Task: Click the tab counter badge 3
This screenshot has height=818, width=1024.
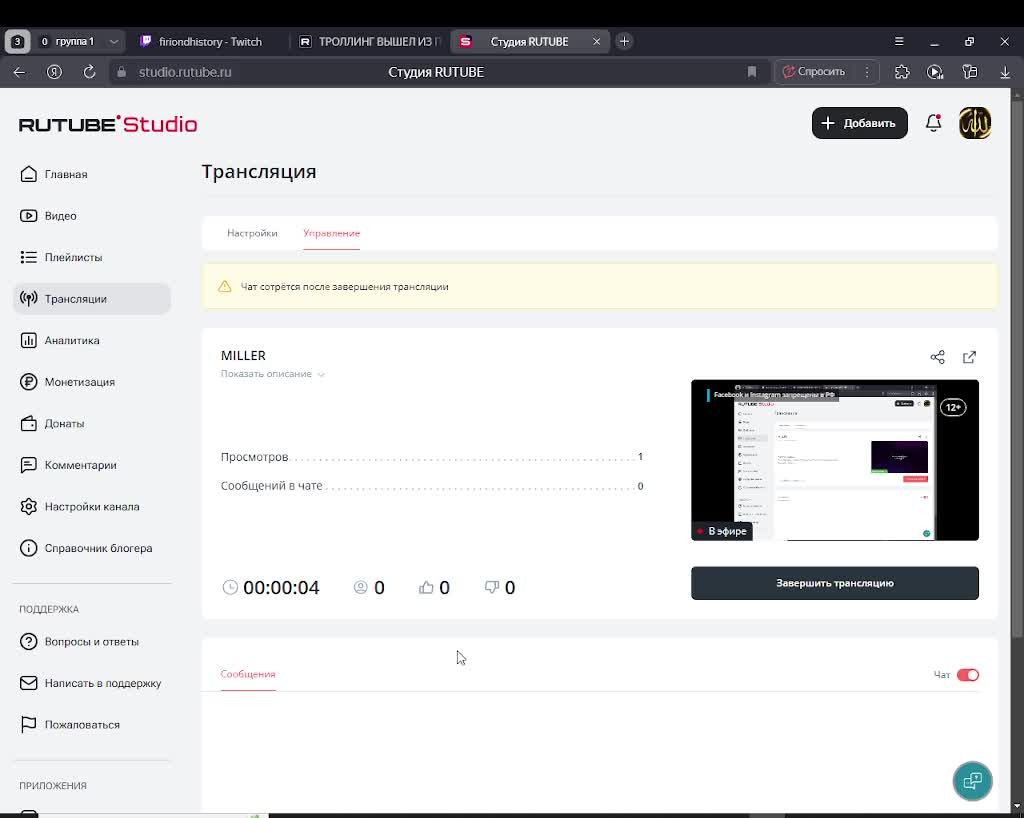Action: click(18, 41)
